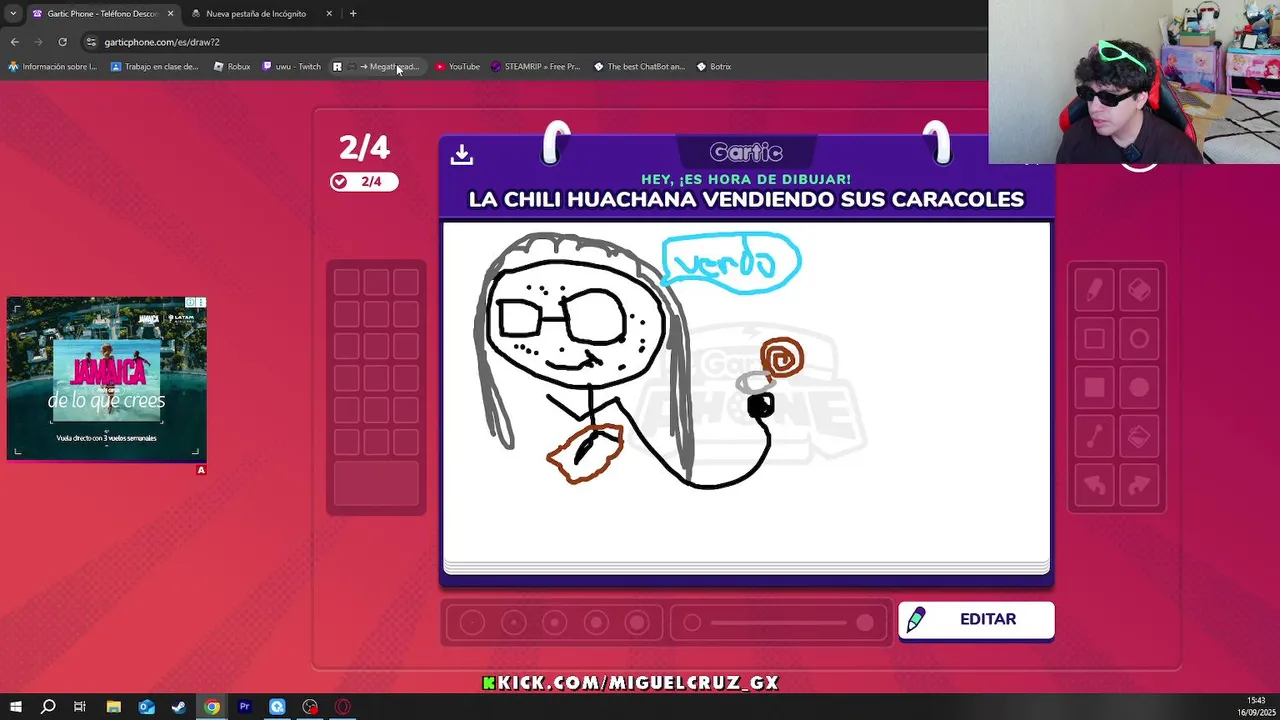Close the Nueva pestaña de Incógnito tab

[329, 14]
